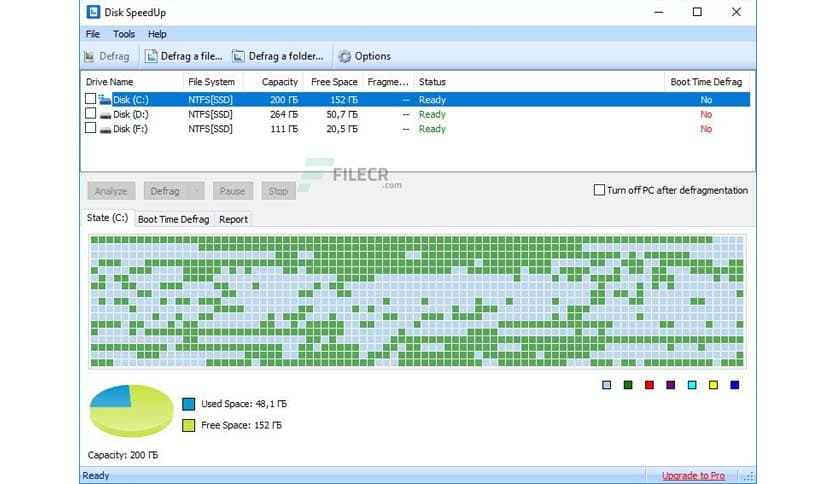The height and width of the screenshot is (484, 836).
Task: Click the No value in Disk (F:) row
Action: click(706, 129)
